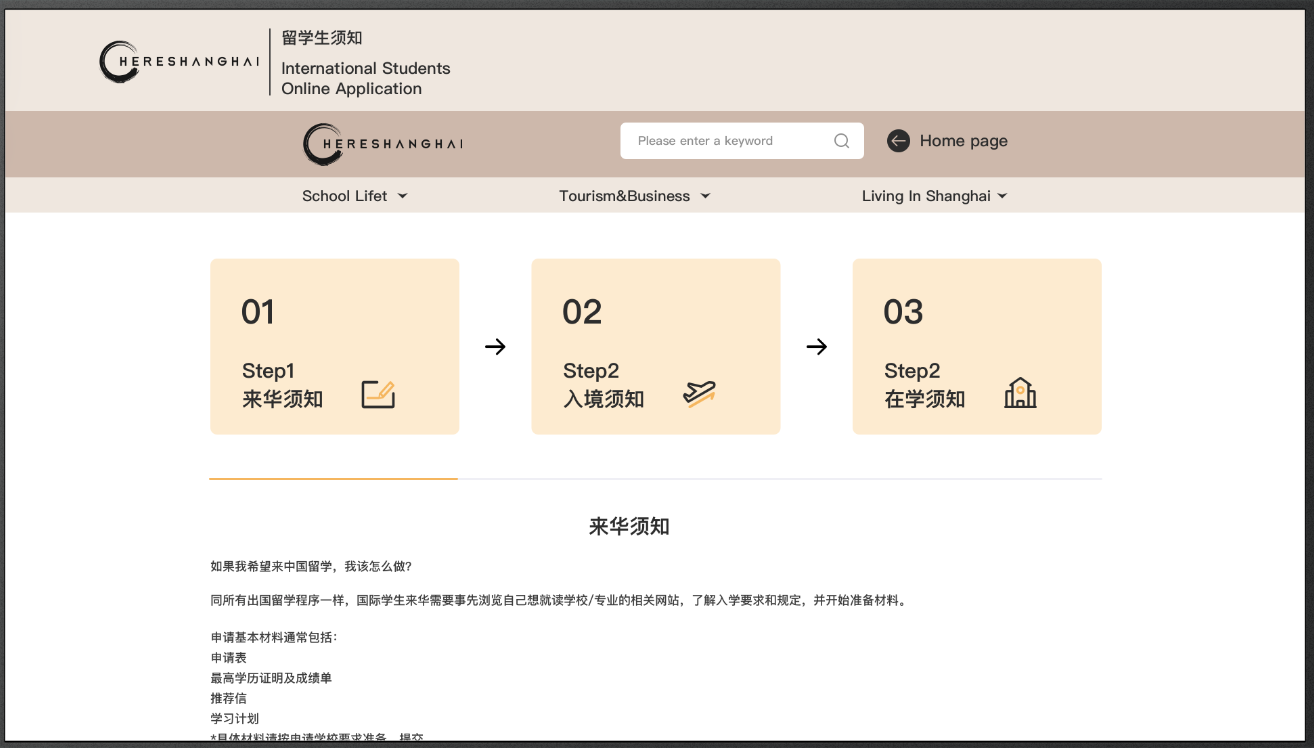
Task: Click the keyword search input field
Action: click(725, 141)
